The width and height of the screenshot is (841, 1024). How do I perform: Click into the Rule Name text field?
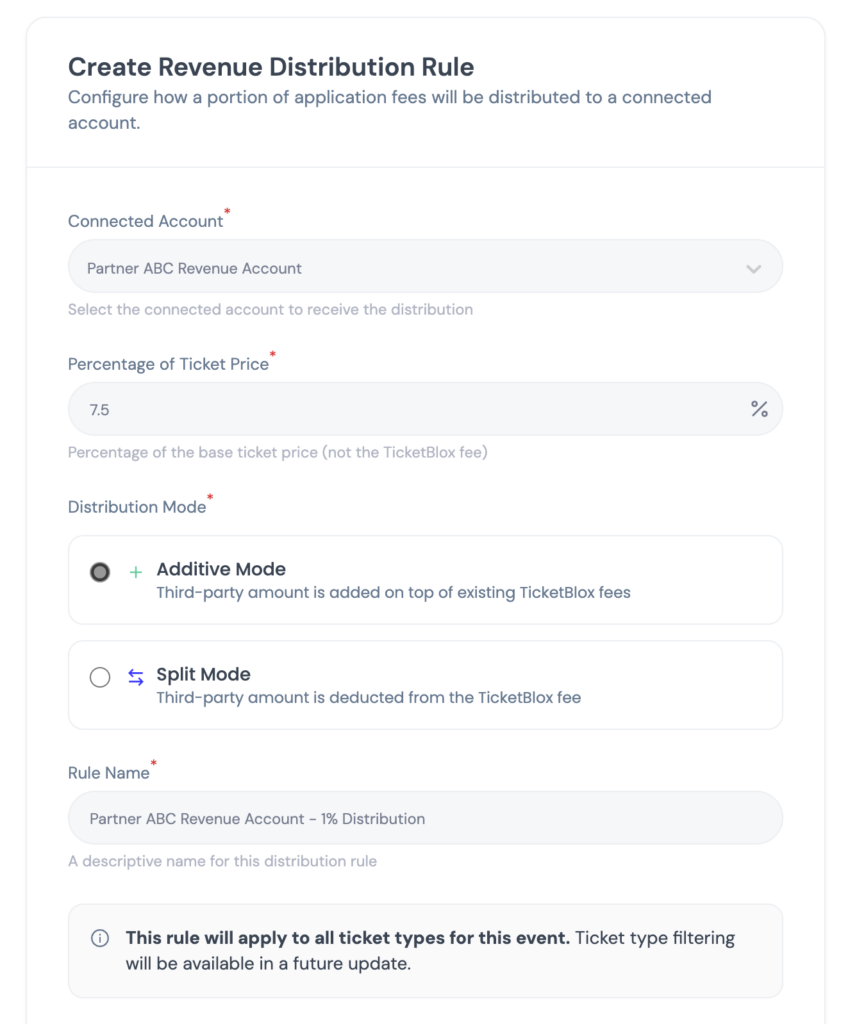tap(425, 818)
